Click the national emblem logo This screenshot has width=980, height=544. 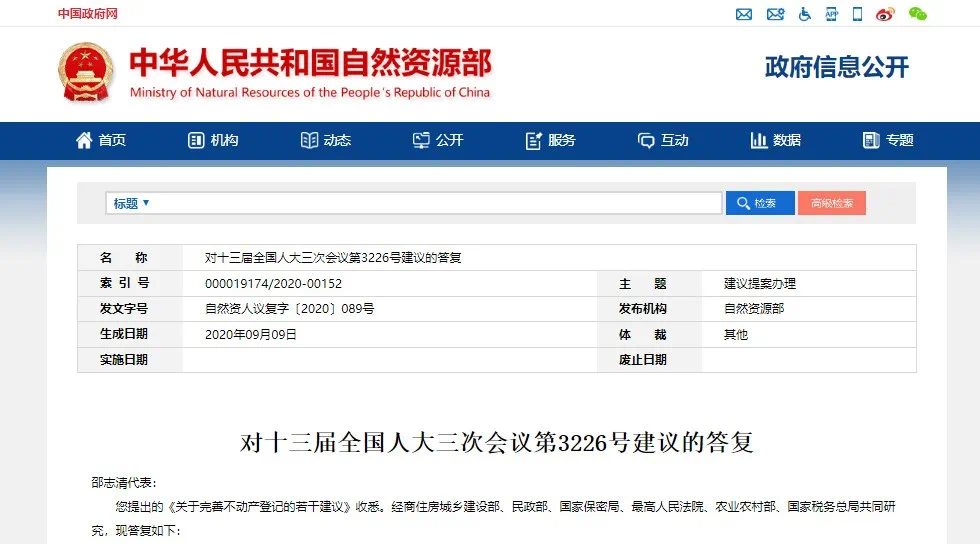86,73
